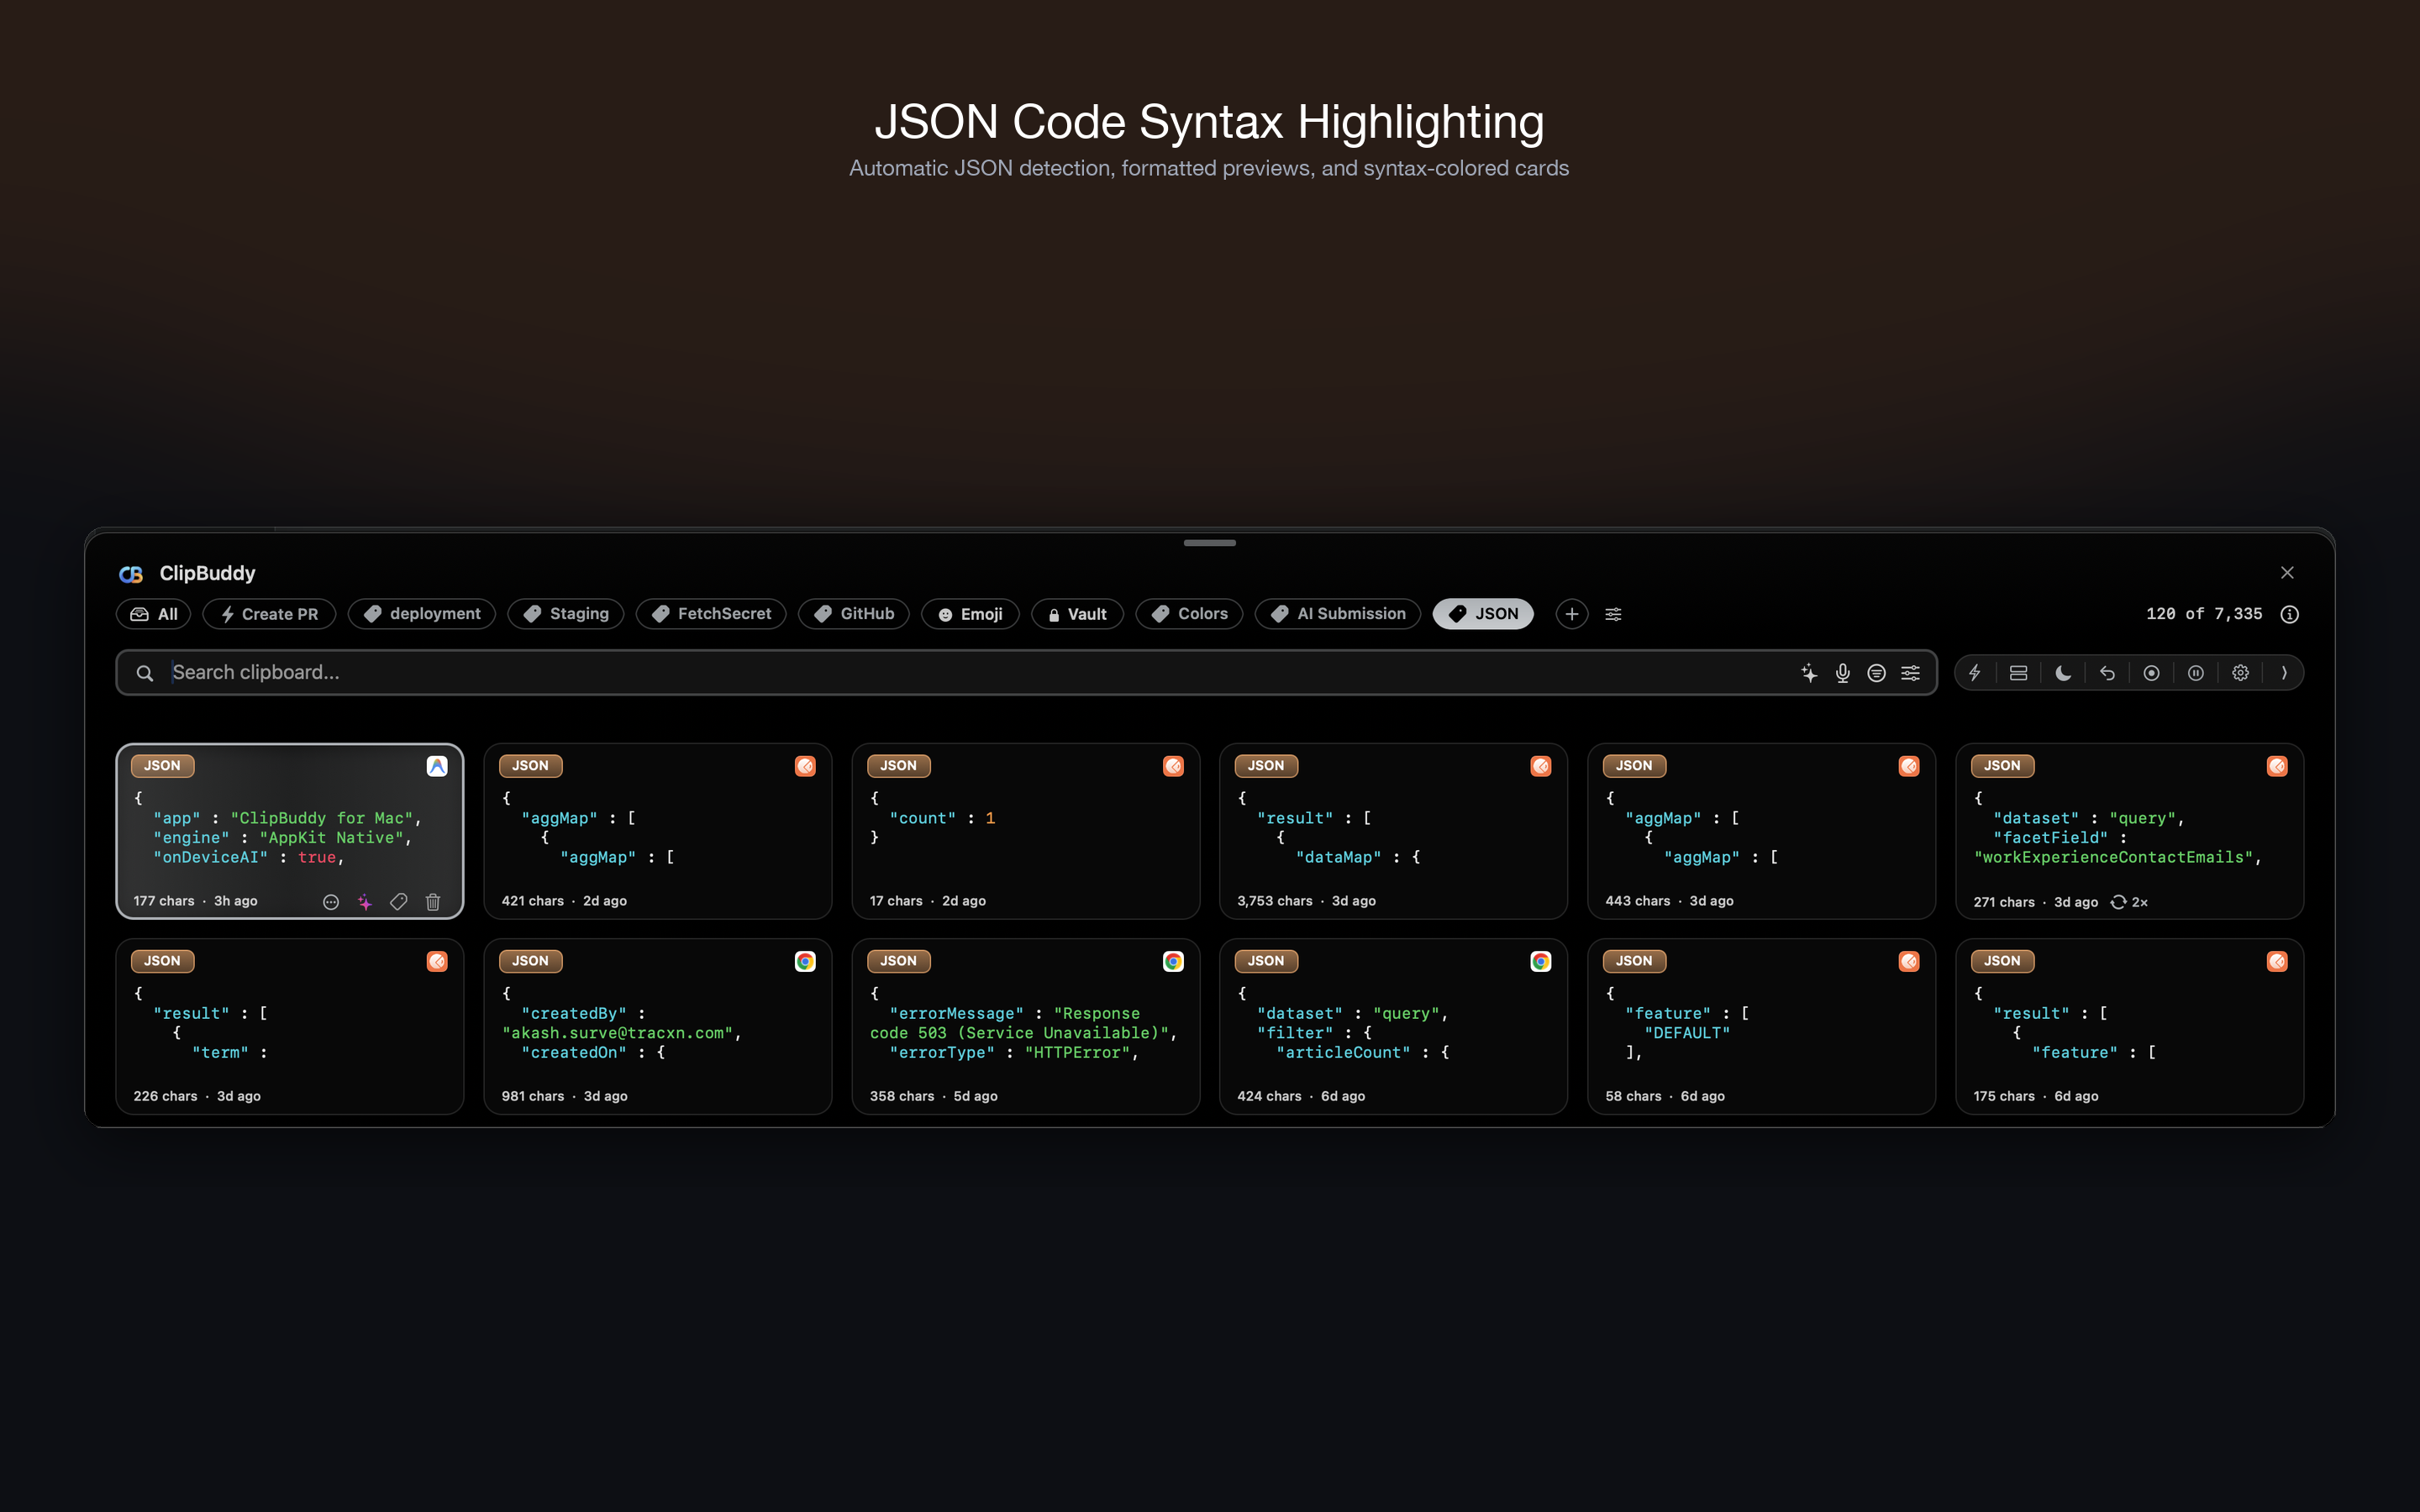Image resolution: width=2420 pixels, height=1512 pixels.
Task: Click the pink AI sparkle on selected card
Action: coord(365,902)
